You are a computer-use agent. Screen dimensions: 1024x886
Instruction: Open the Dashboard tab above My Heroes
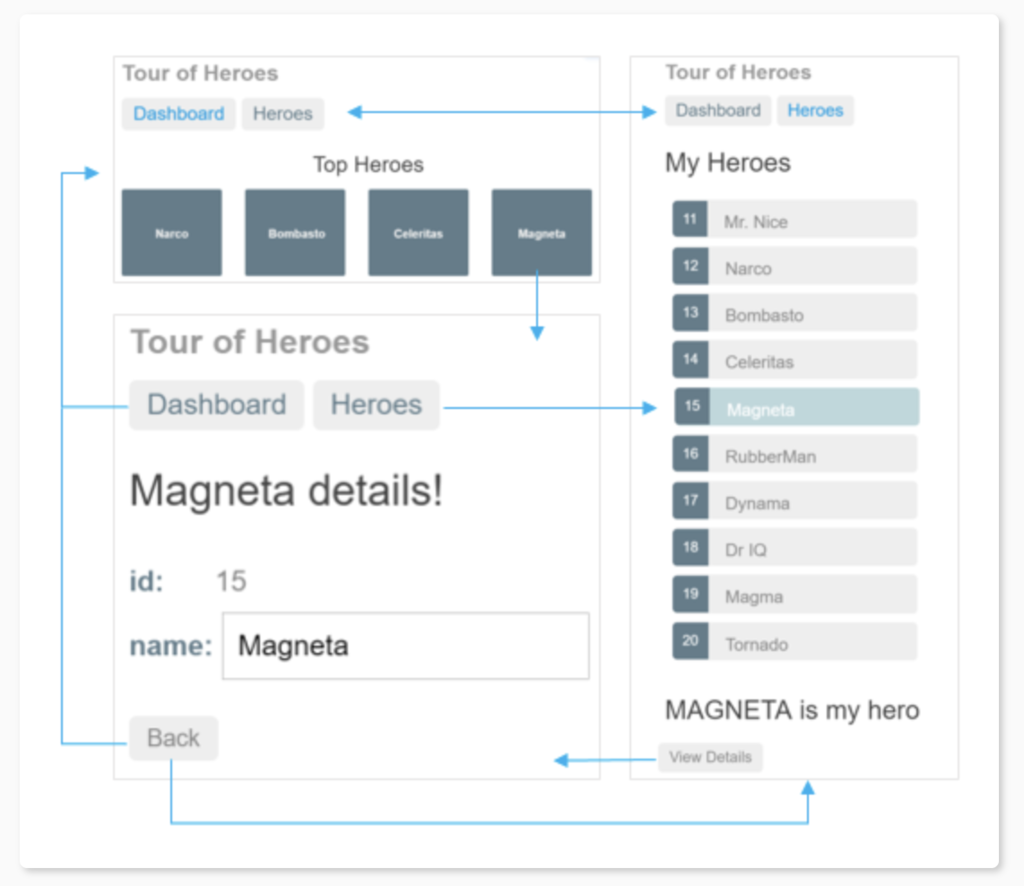718,111
